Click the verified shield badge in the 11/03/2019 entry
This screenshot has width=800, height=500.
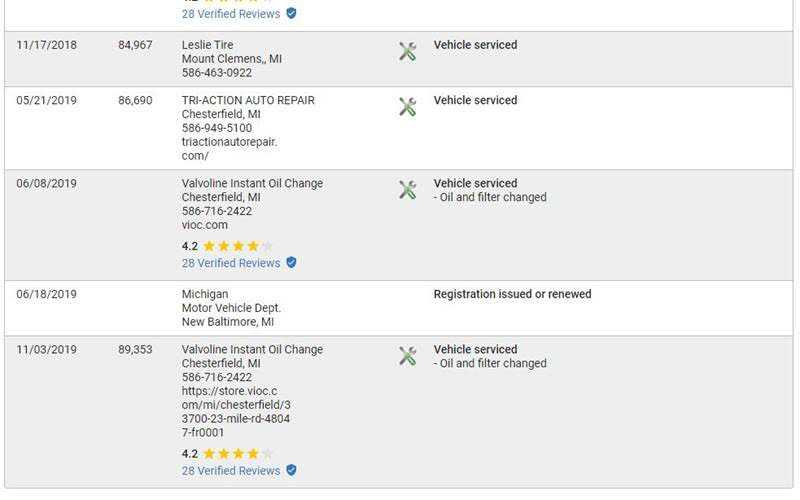pyautogui.click(x=291, y=470)
